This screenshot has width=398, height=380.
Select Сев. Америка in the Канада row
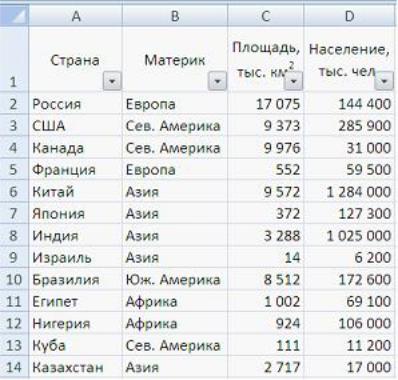[x=175, y=148]
